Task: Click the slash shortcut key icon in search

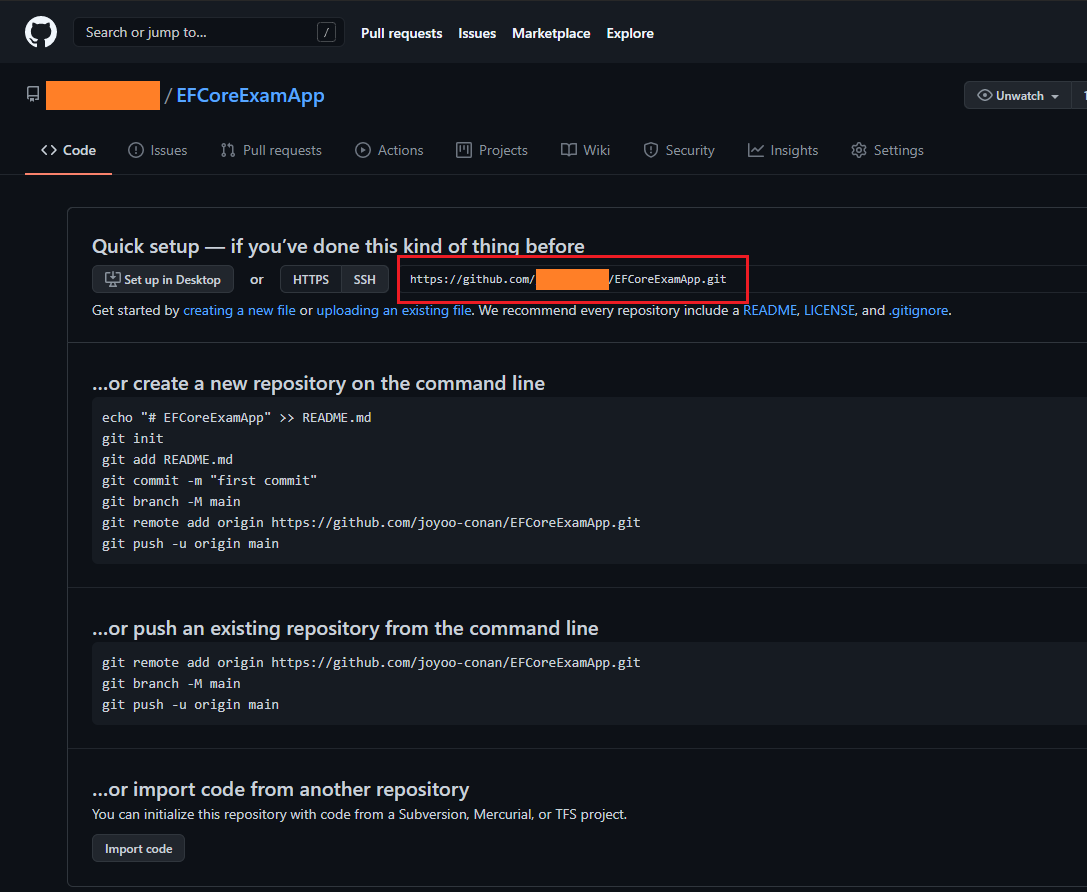Action: coord(326,33)
